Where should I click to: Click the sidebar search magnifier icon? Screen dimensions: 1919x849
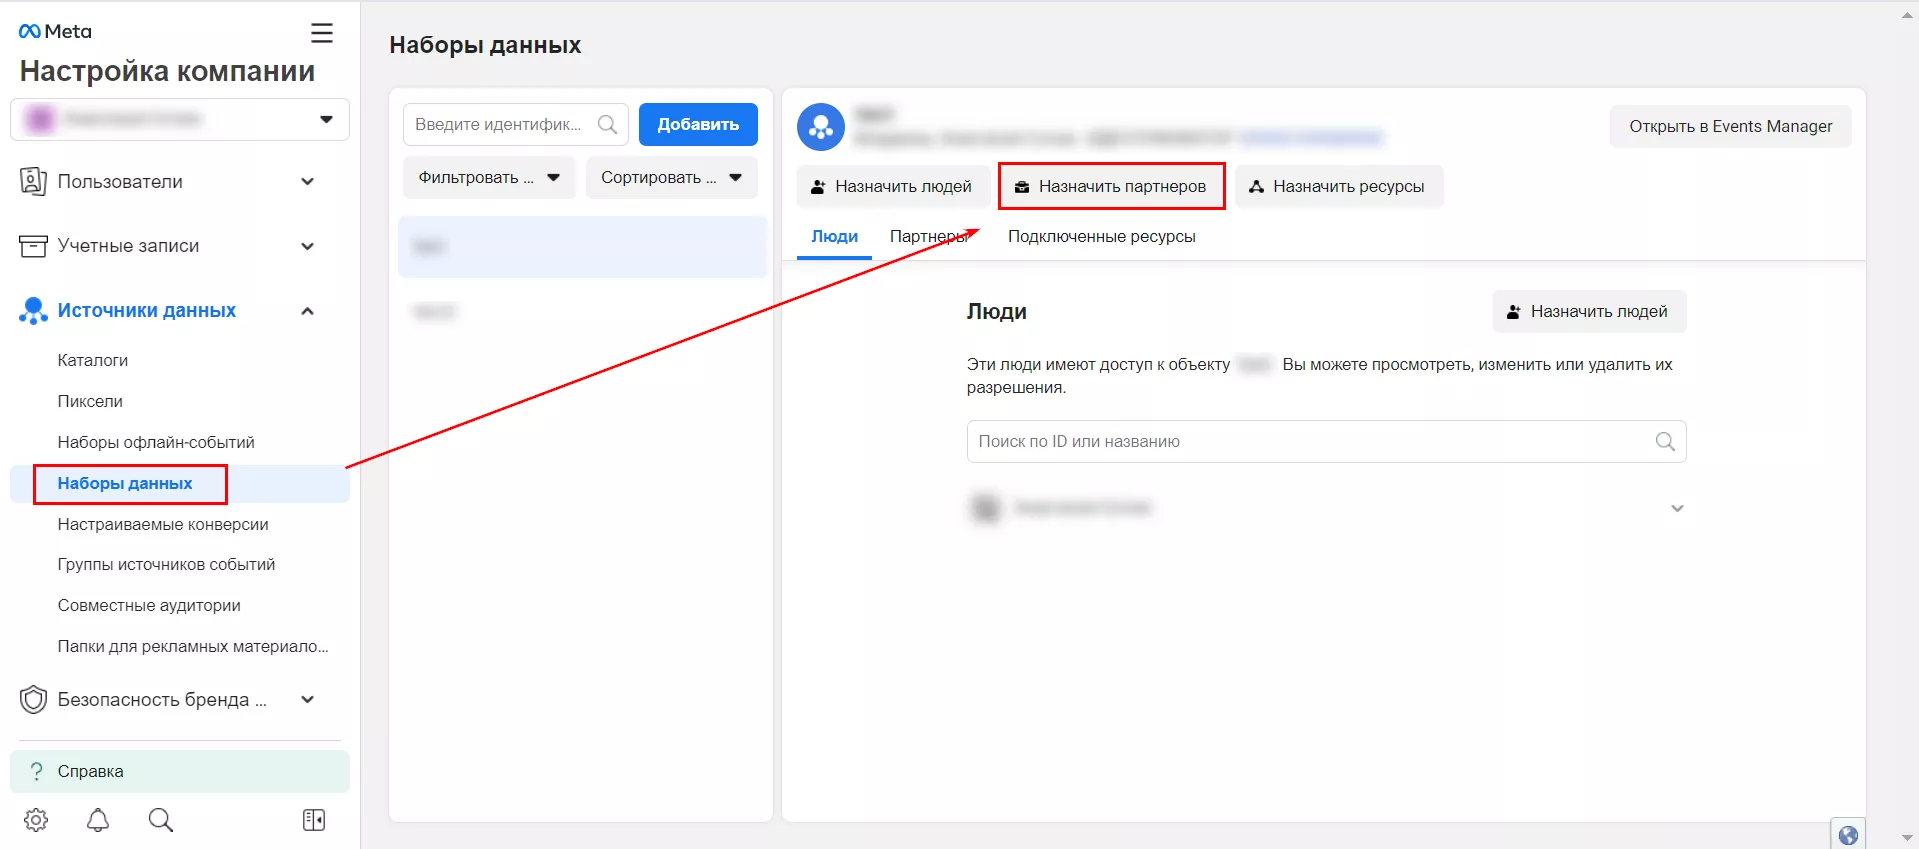[x=161, y=820]
